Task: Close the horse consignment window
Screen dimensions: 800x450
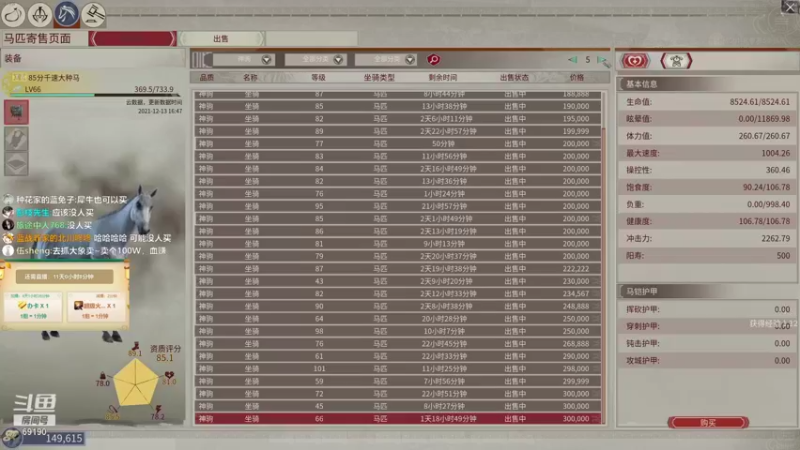Action: tap(790, 7)
